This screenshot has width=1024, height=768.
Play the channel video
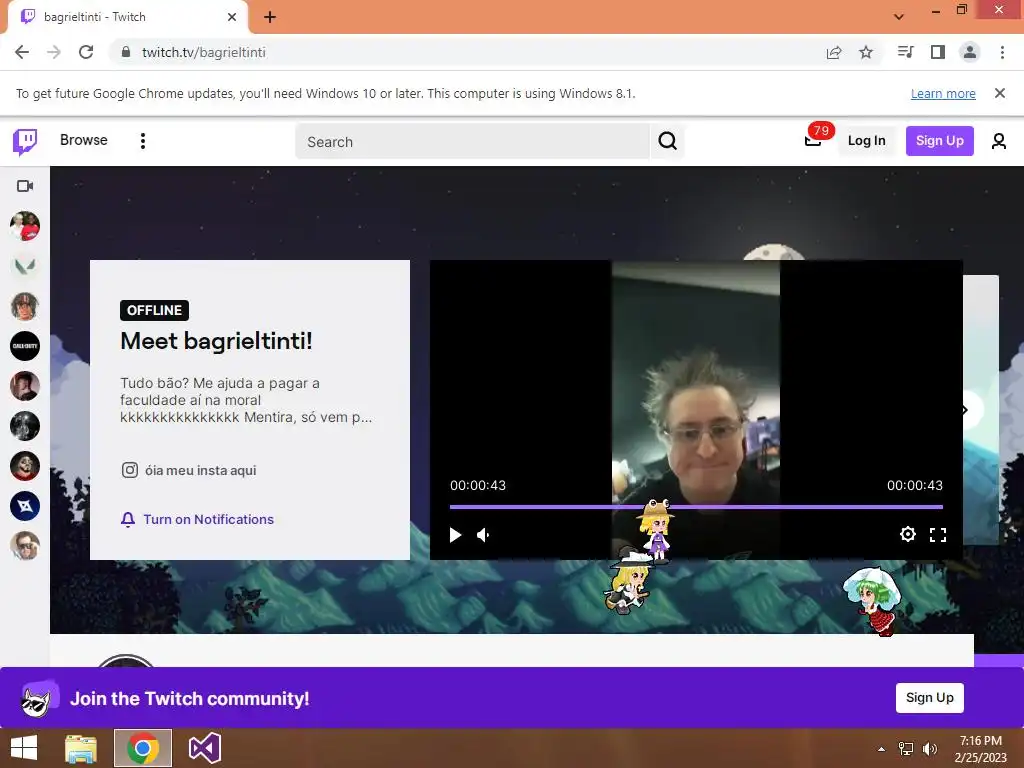pyautogui.click(x=455, y=535)
